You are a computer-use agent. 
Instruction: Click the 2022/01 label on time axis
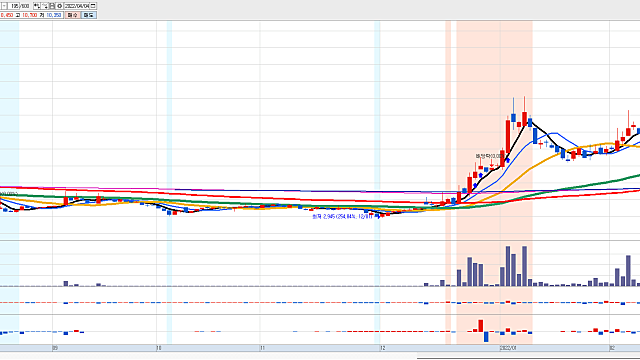coord(508,348)
